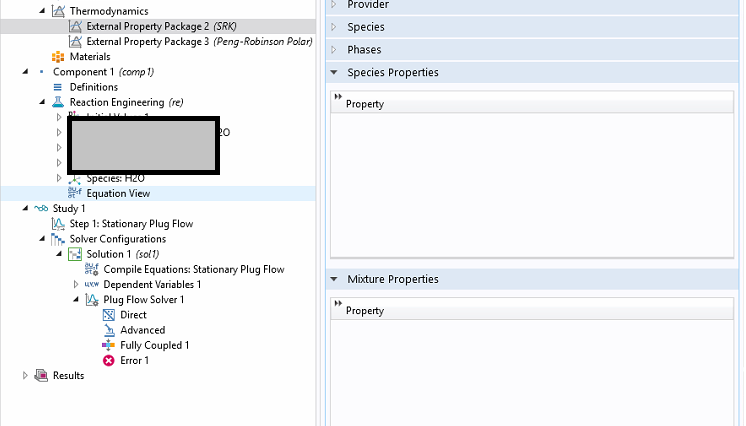Select the Solver Configurations node
Image resolution: width=746 pixels, height=426 pixels.
click(x=117, y=239)
